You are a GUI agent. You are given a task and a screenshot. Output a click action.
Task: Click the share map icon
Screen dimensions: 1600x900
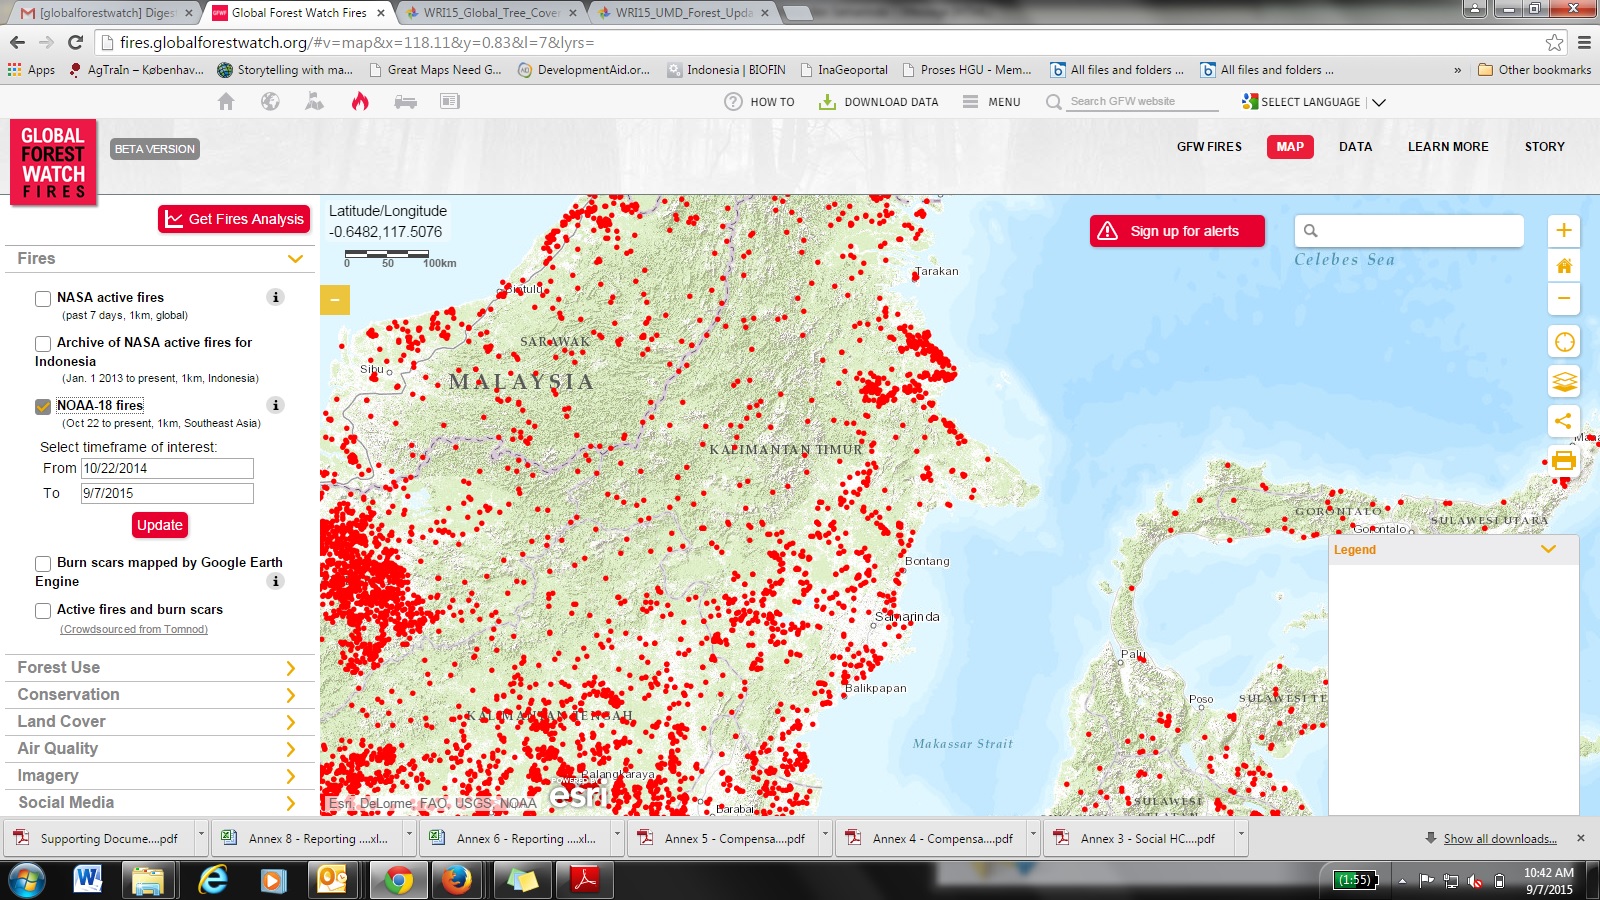[x=1564, y=421]
